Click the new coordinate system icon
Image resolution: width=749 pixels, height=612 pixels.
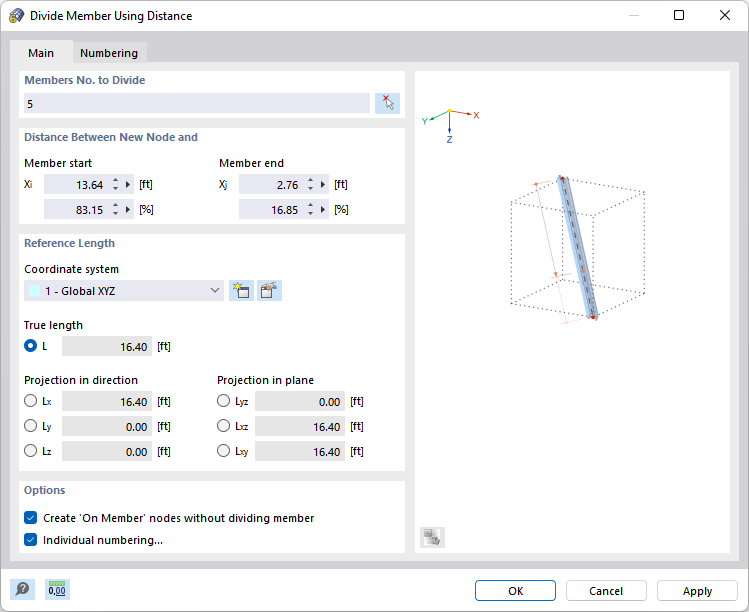pyautogui.click(x=241, y=291)
